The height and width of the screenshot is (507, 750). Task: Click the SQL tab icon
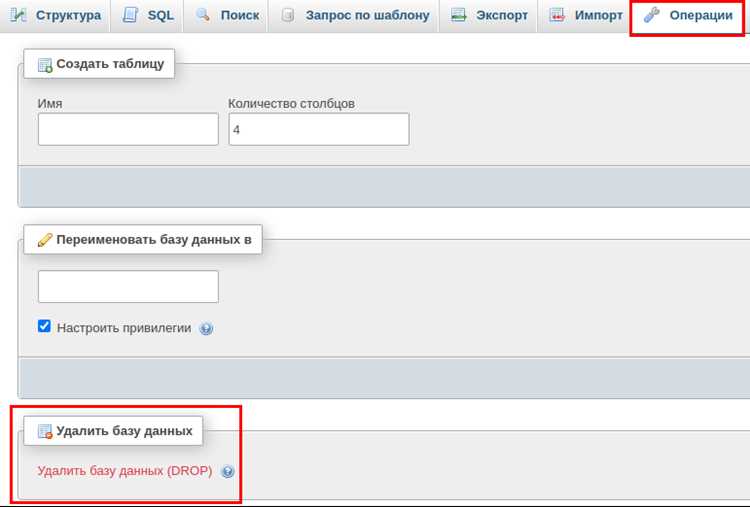click(130, 15)
